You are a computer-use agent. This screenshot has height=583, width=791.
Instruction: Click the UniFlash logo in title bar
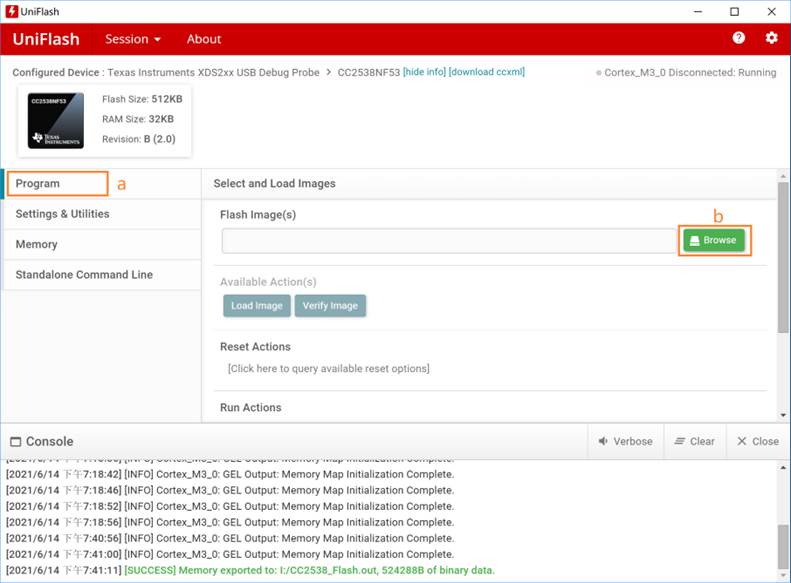coord(11,12)
